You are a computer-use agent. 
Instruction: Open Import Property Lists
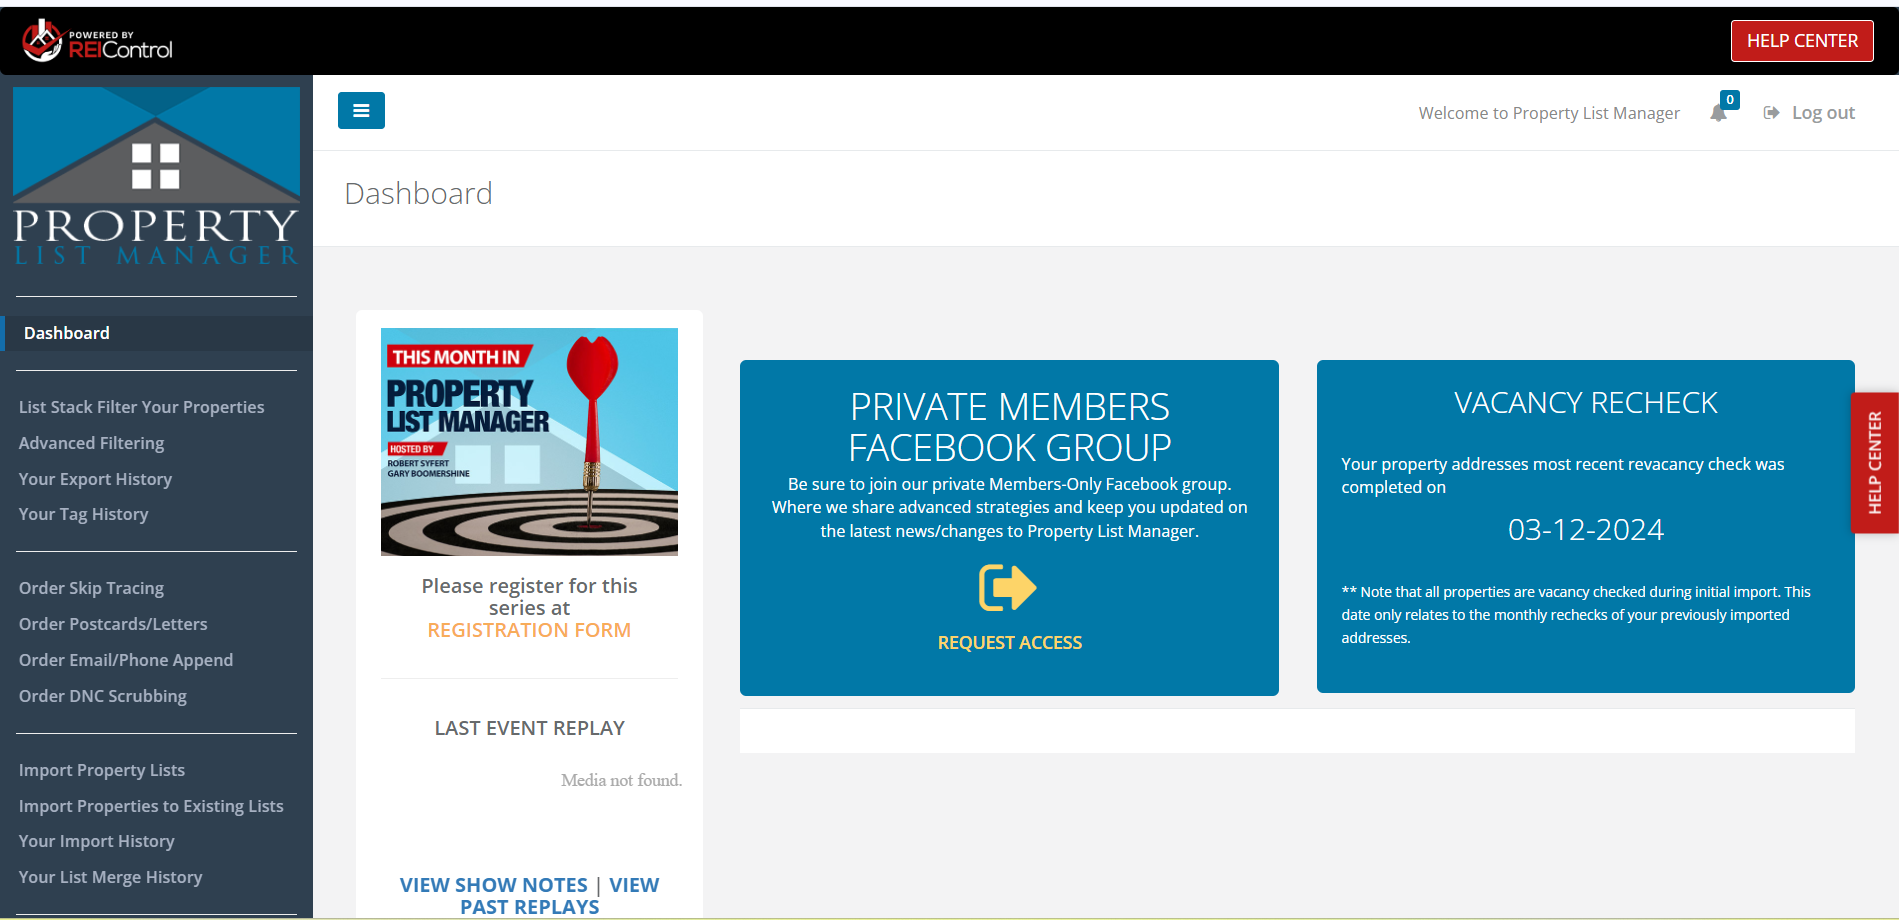(x=101, y=769)
